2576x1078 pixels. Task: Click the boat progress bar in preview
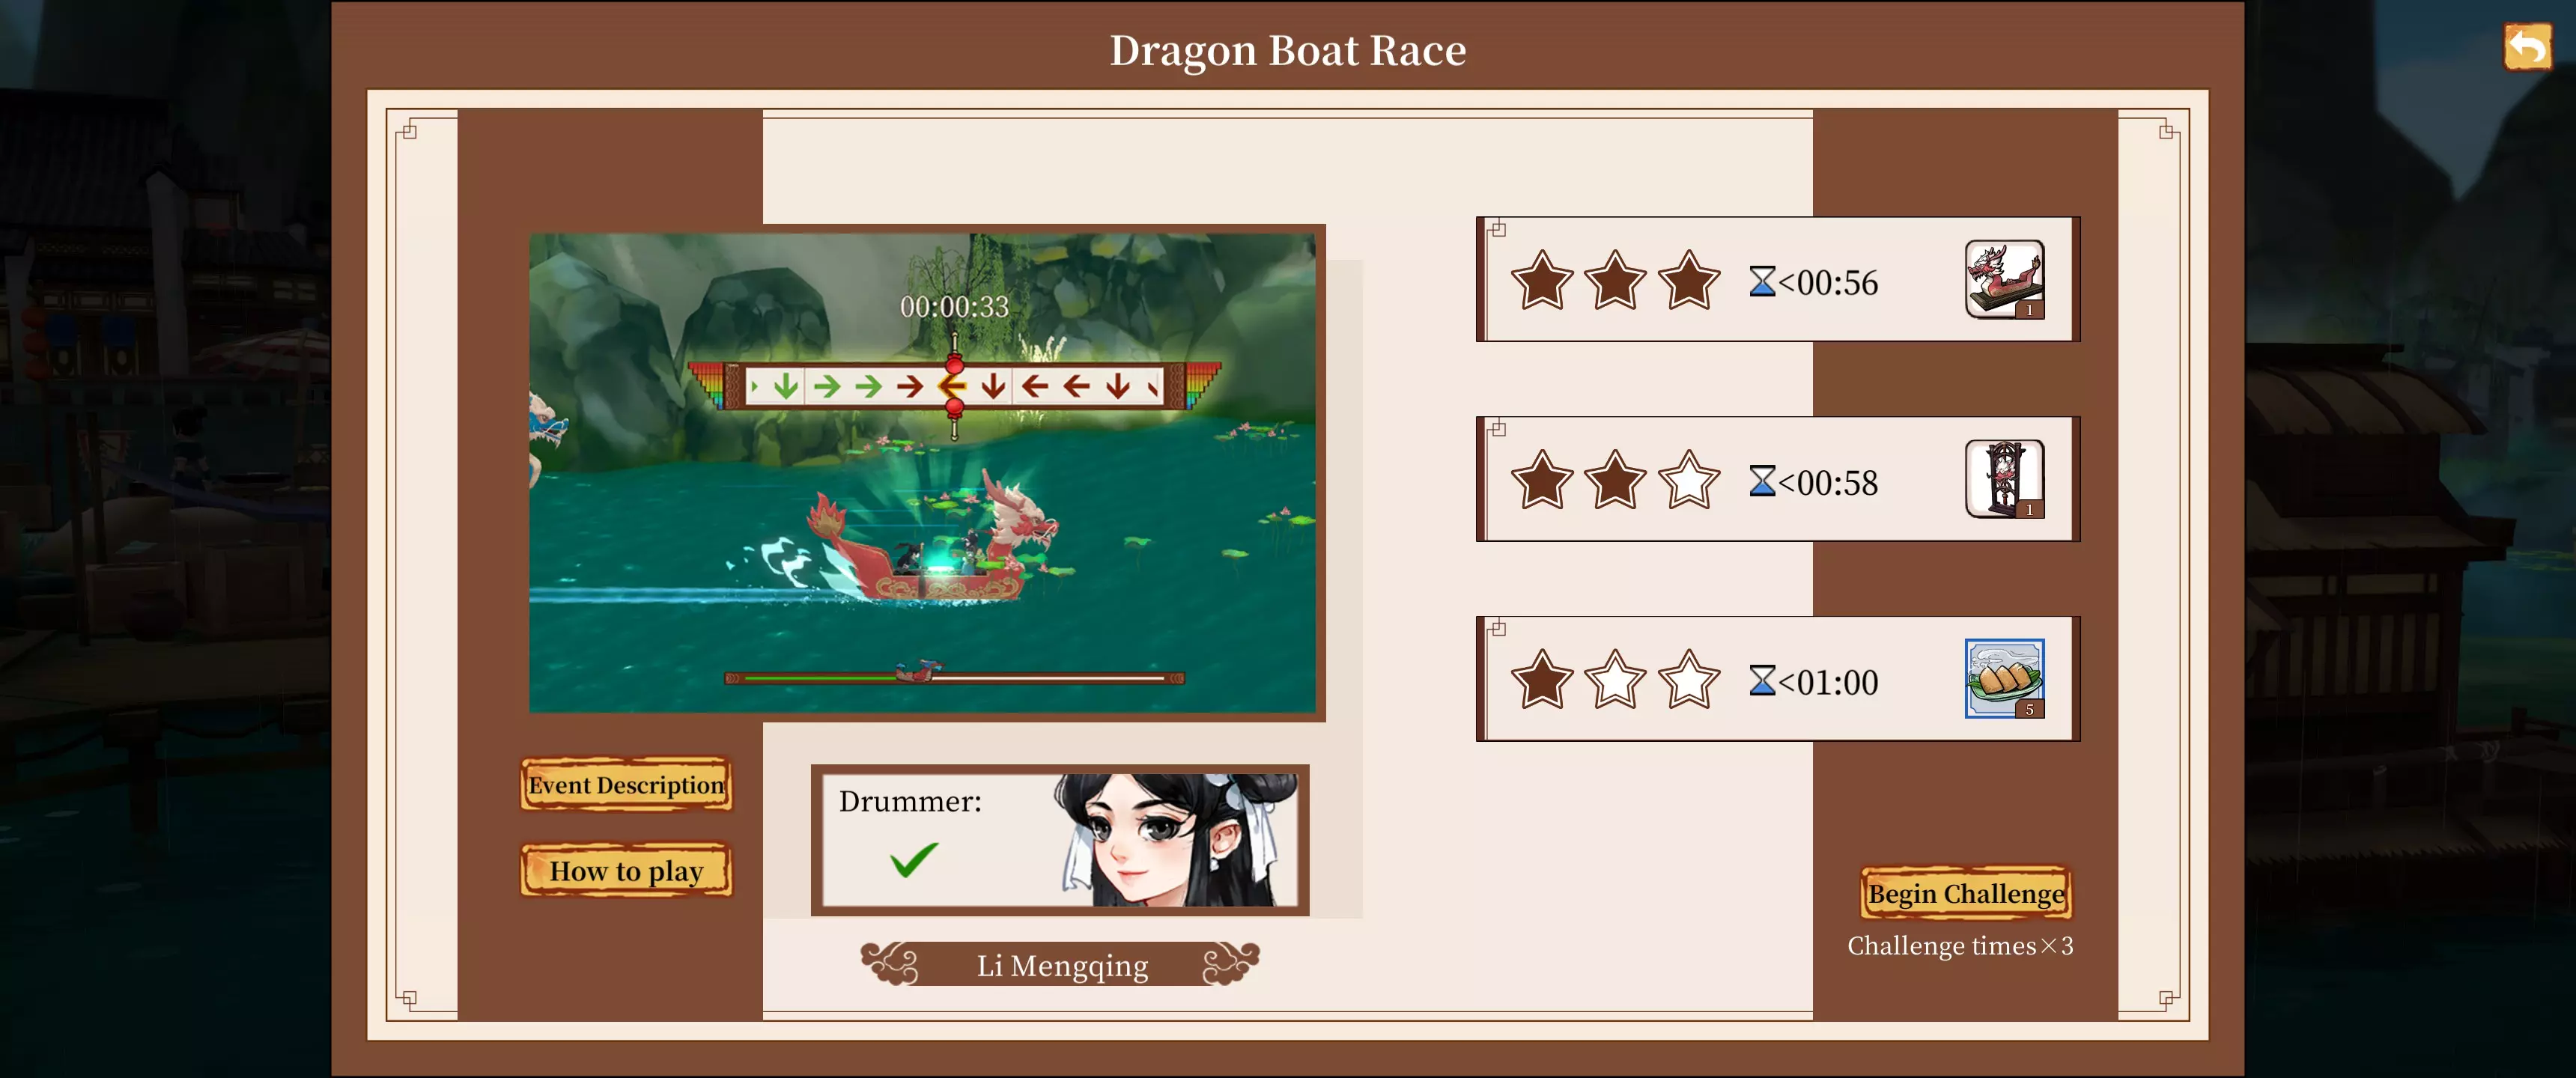tap(954, 678)
